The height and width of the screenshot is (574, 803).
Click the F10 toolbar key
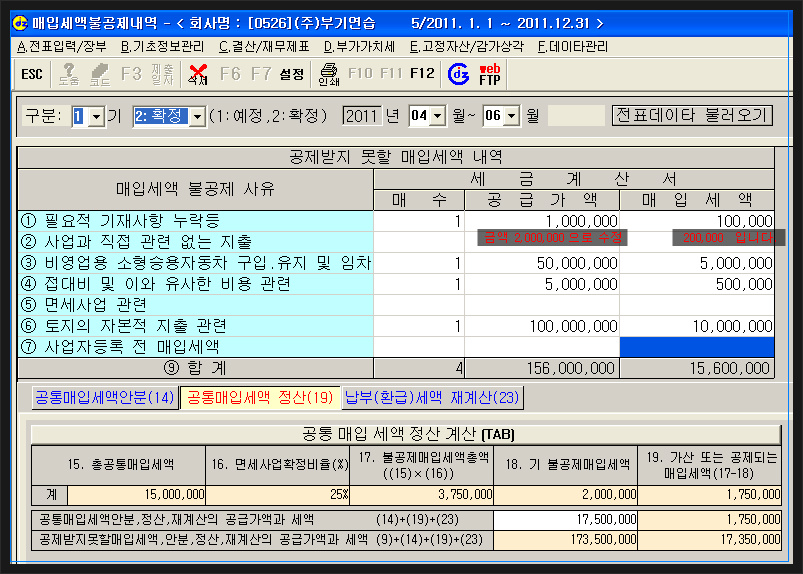[361, 74]
